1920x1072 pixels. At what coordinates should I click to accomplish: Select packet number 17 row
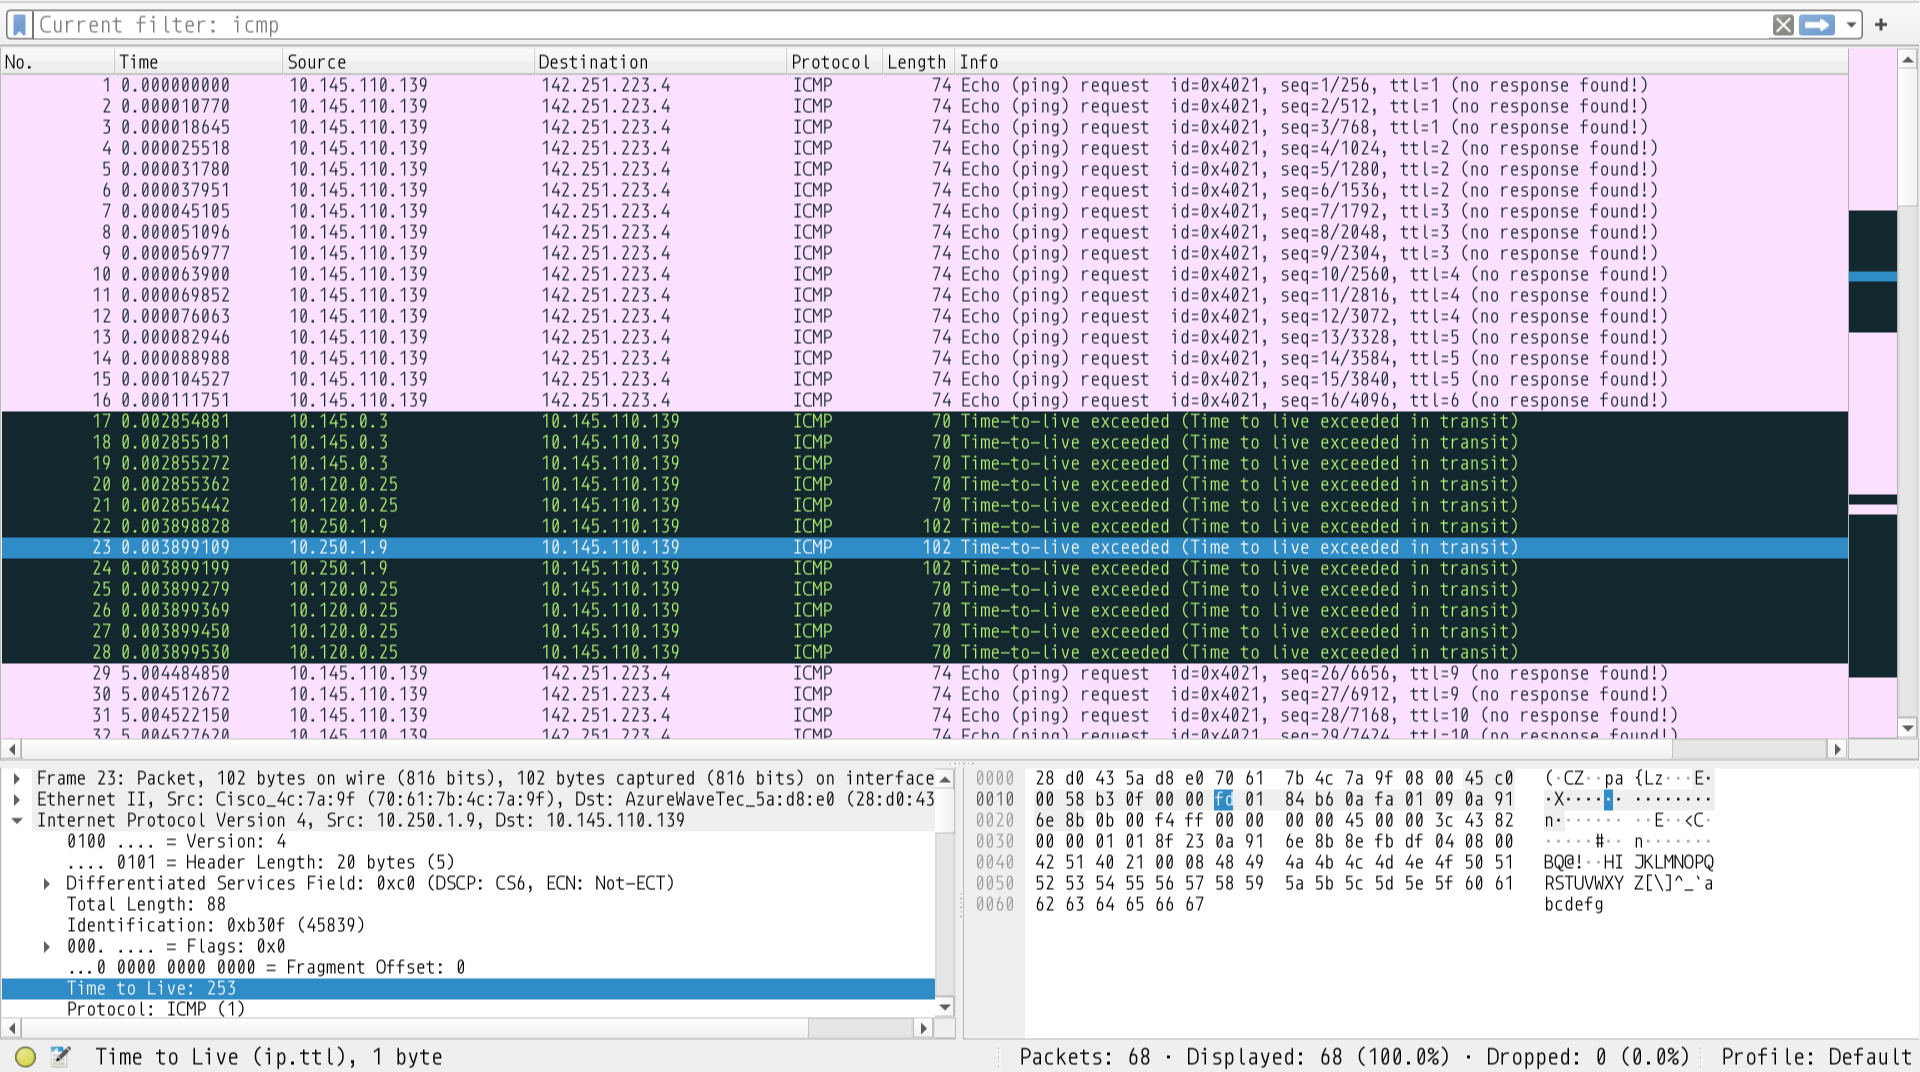(600, 421)
